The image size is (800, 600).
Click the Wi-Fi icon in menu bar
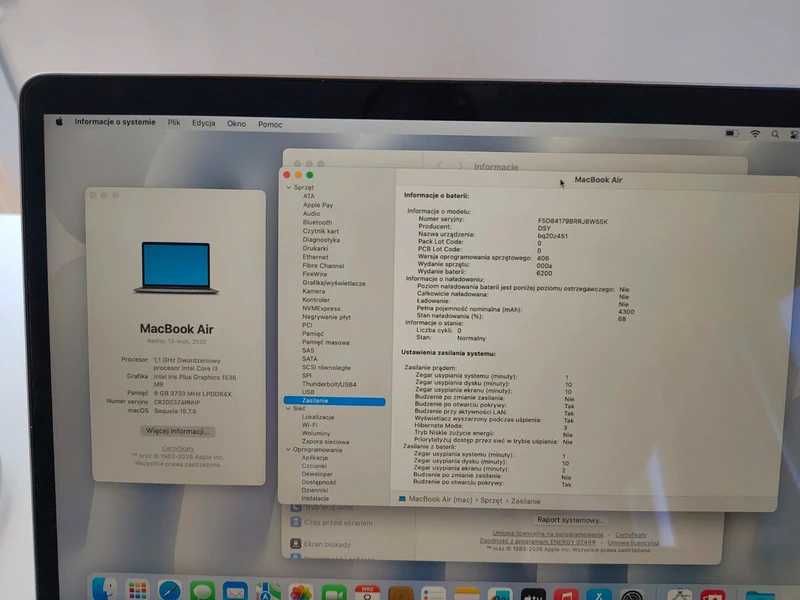click(x=755, y=134)
